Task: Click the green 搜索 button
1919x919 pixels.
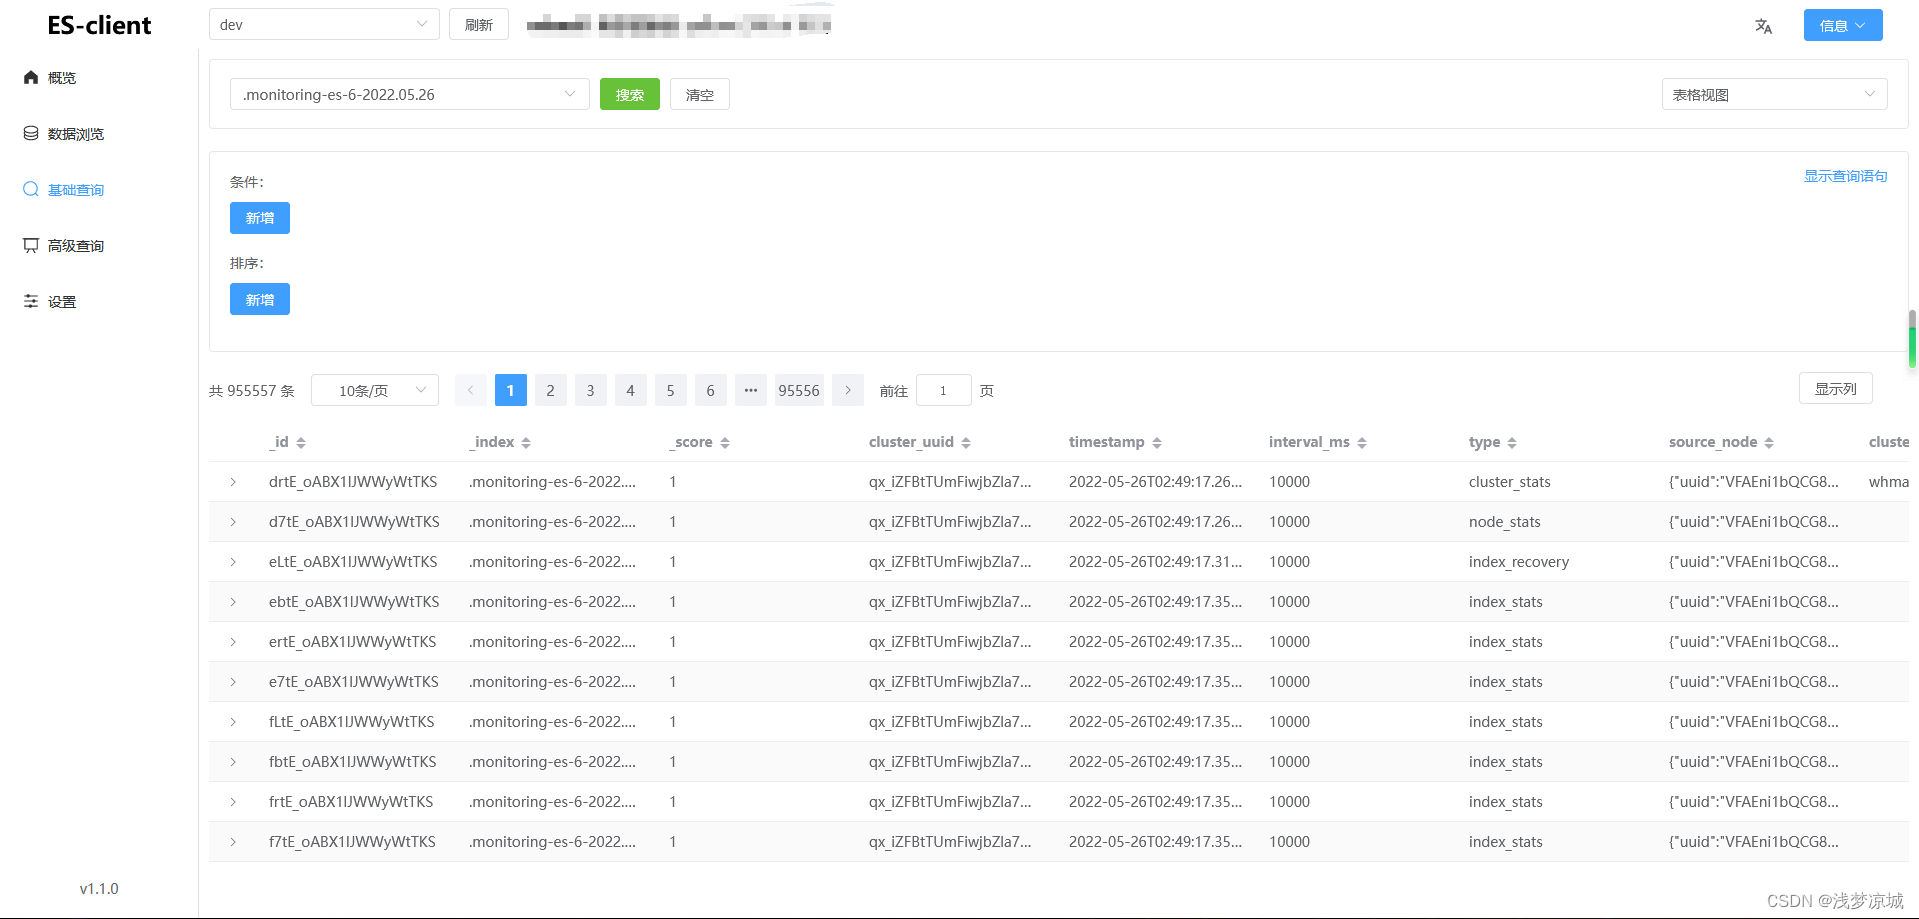Action: click(x=629, y=94)
